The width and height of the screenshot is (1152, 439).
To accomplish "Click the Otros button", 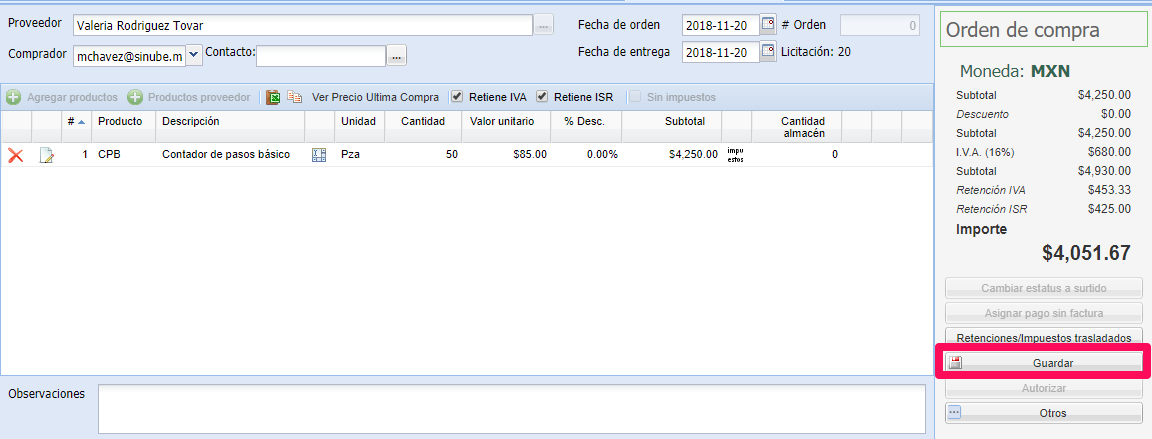I will [1043, 412].
